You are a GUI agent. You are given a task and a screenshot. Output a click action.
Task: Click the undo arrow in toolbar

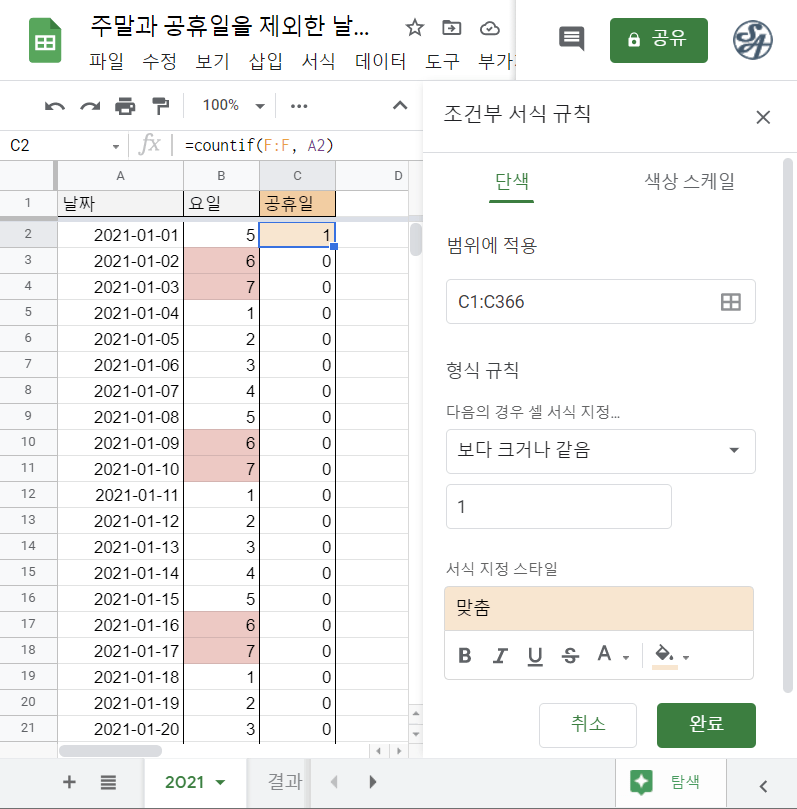[x=55, y=106]
